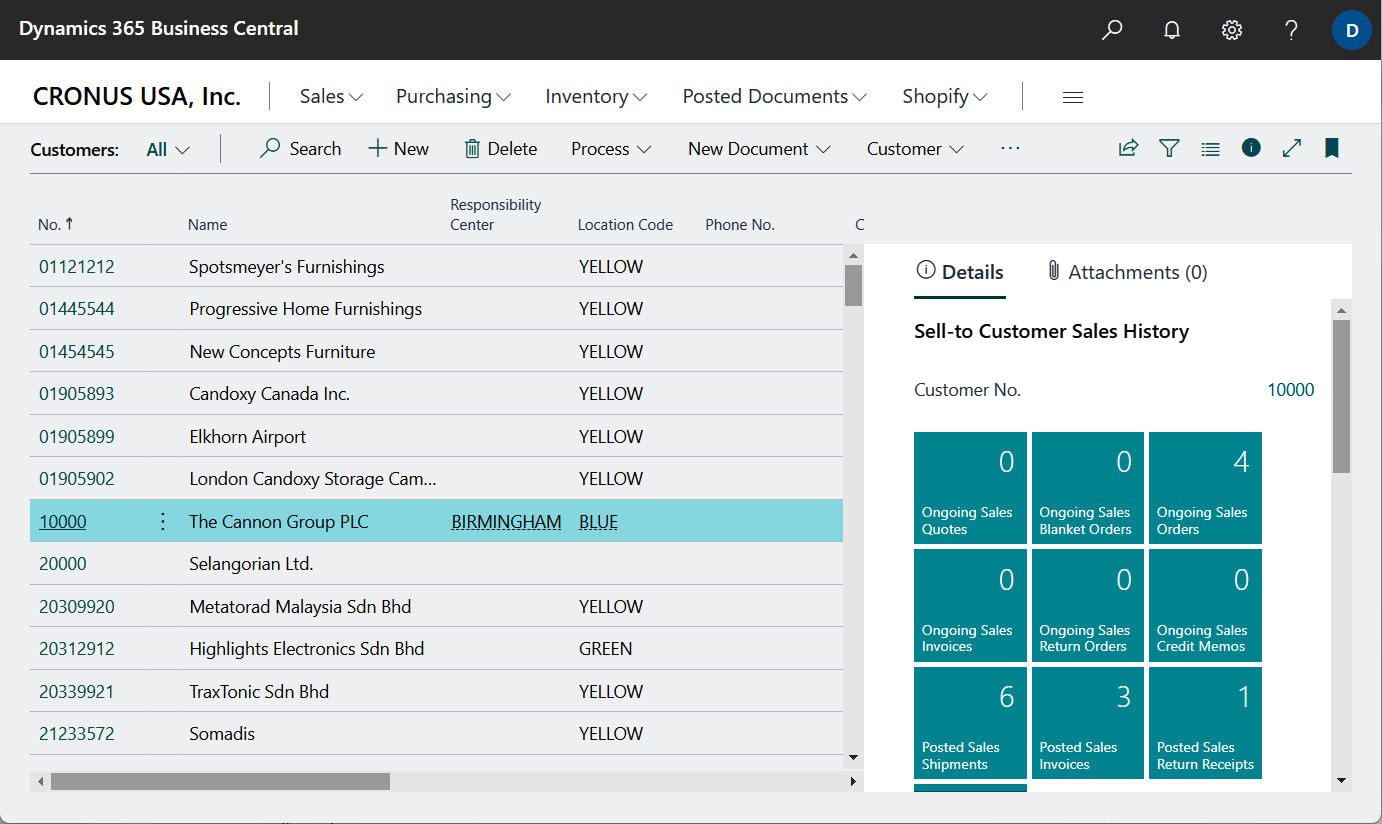Go to CRONUS USA, Inc. home

pyautogui.click(x=137, y=97)
